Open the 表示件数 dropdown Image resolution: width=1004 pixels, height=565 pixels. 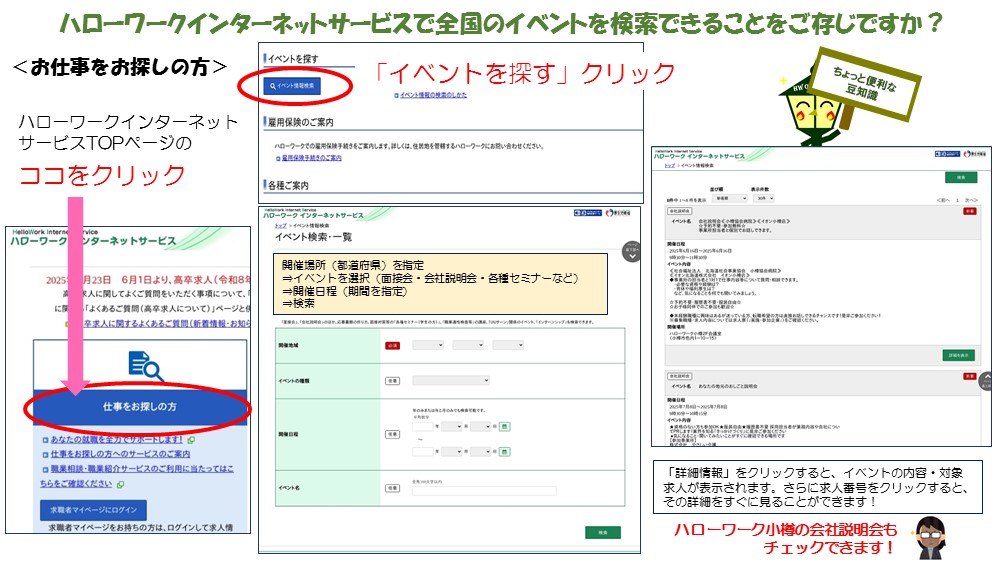(x=764, y=199)
